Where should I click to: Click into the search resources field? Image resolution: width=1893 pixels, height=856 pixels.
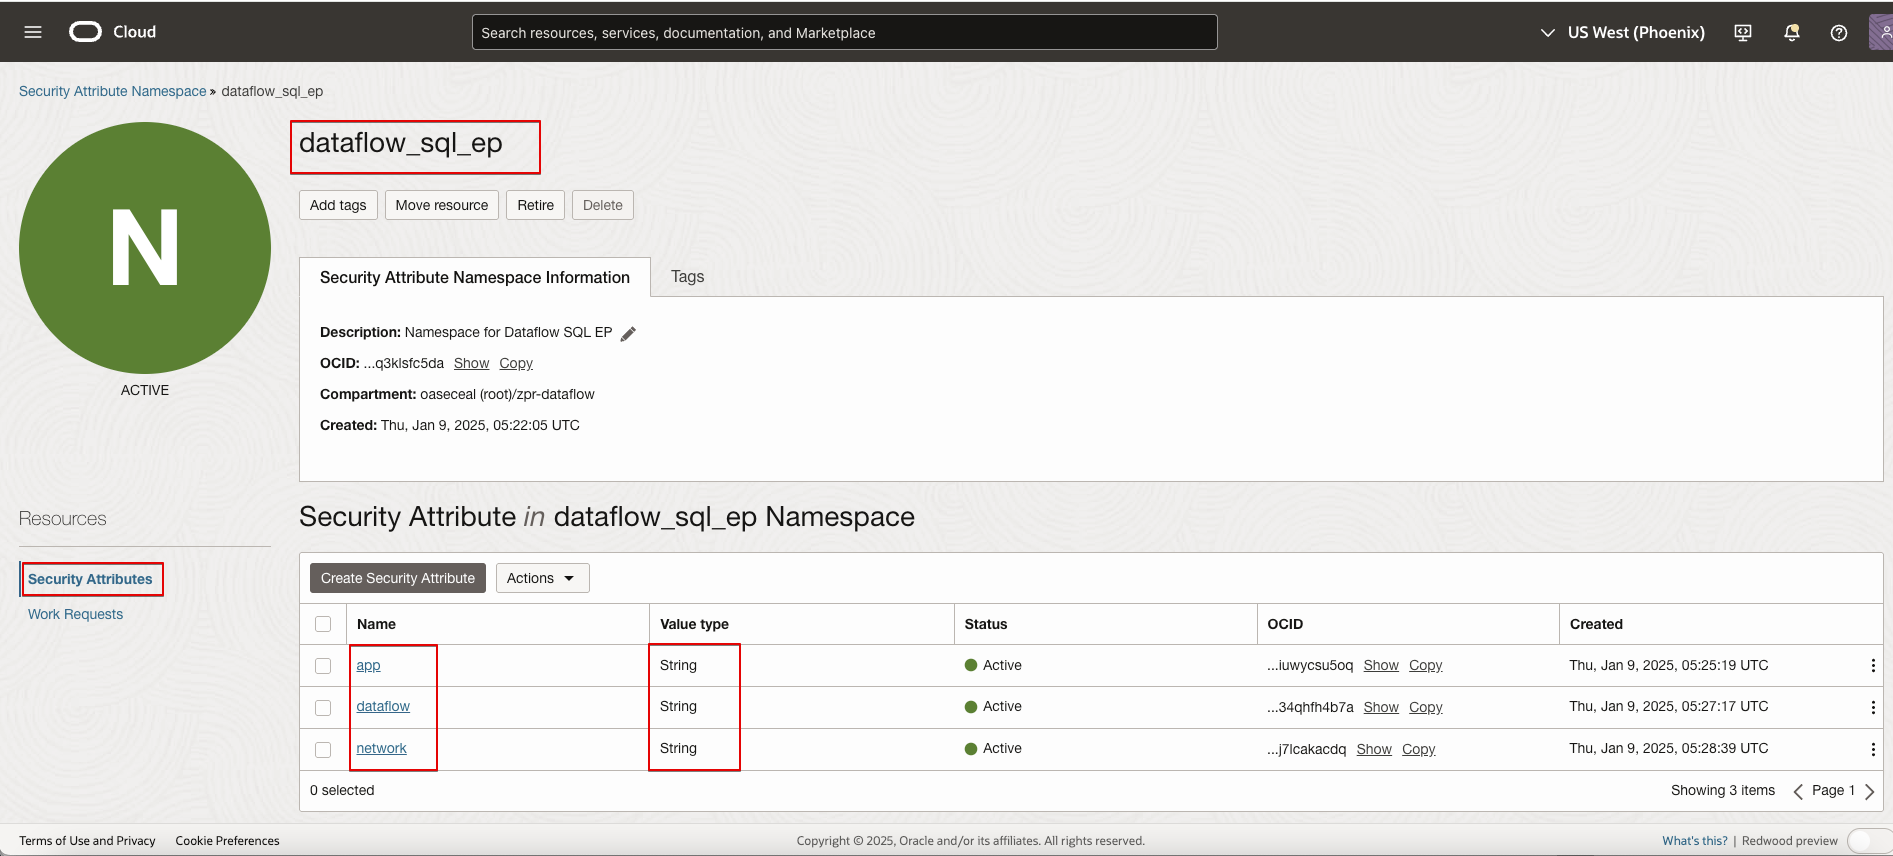pyautogui.click(x=844, y=33)
